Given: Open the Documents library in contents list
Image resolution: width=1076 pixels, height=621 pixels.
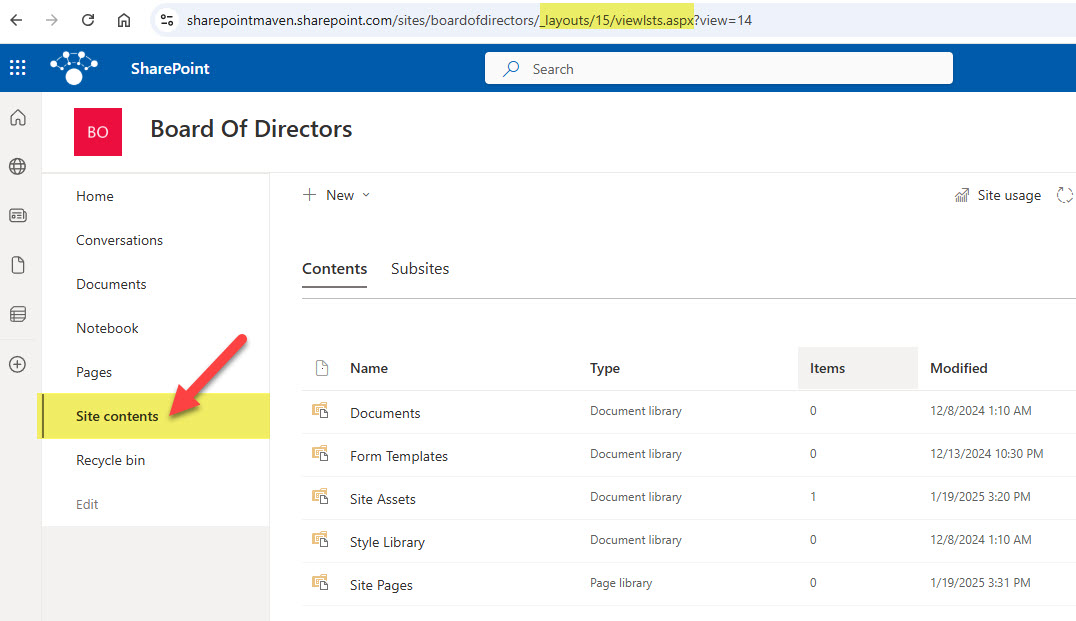Looking at the screenshot, I should coord(385,413).
